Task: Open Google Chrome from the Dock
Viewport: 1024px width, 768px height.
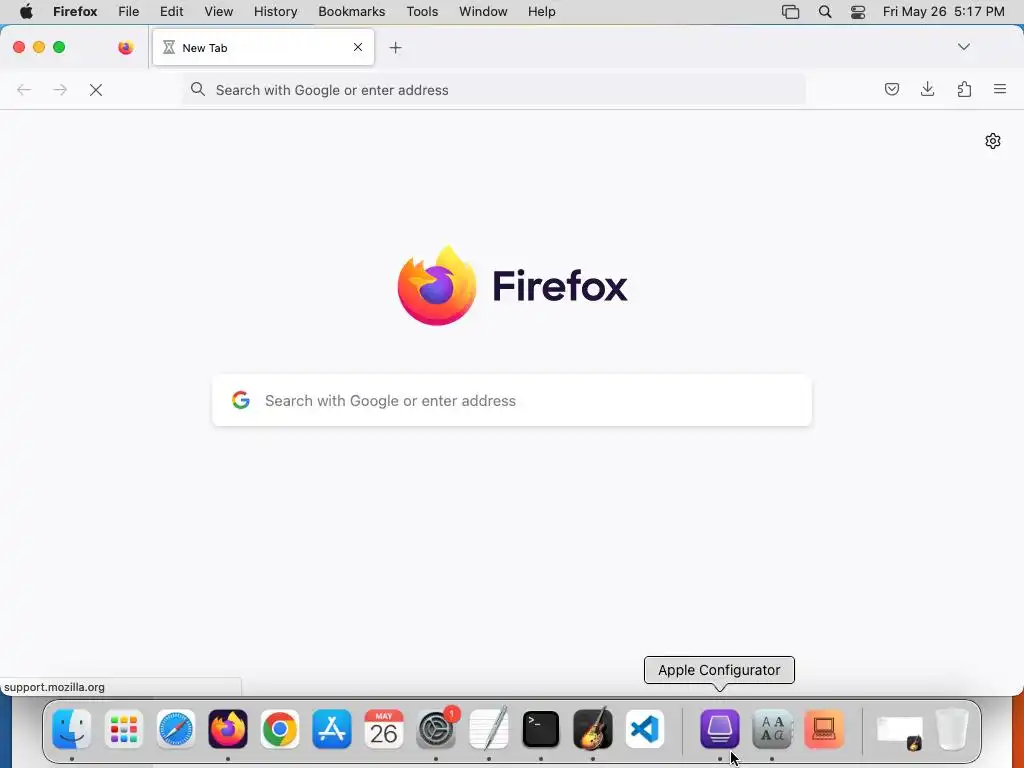Action: [280, 729]
